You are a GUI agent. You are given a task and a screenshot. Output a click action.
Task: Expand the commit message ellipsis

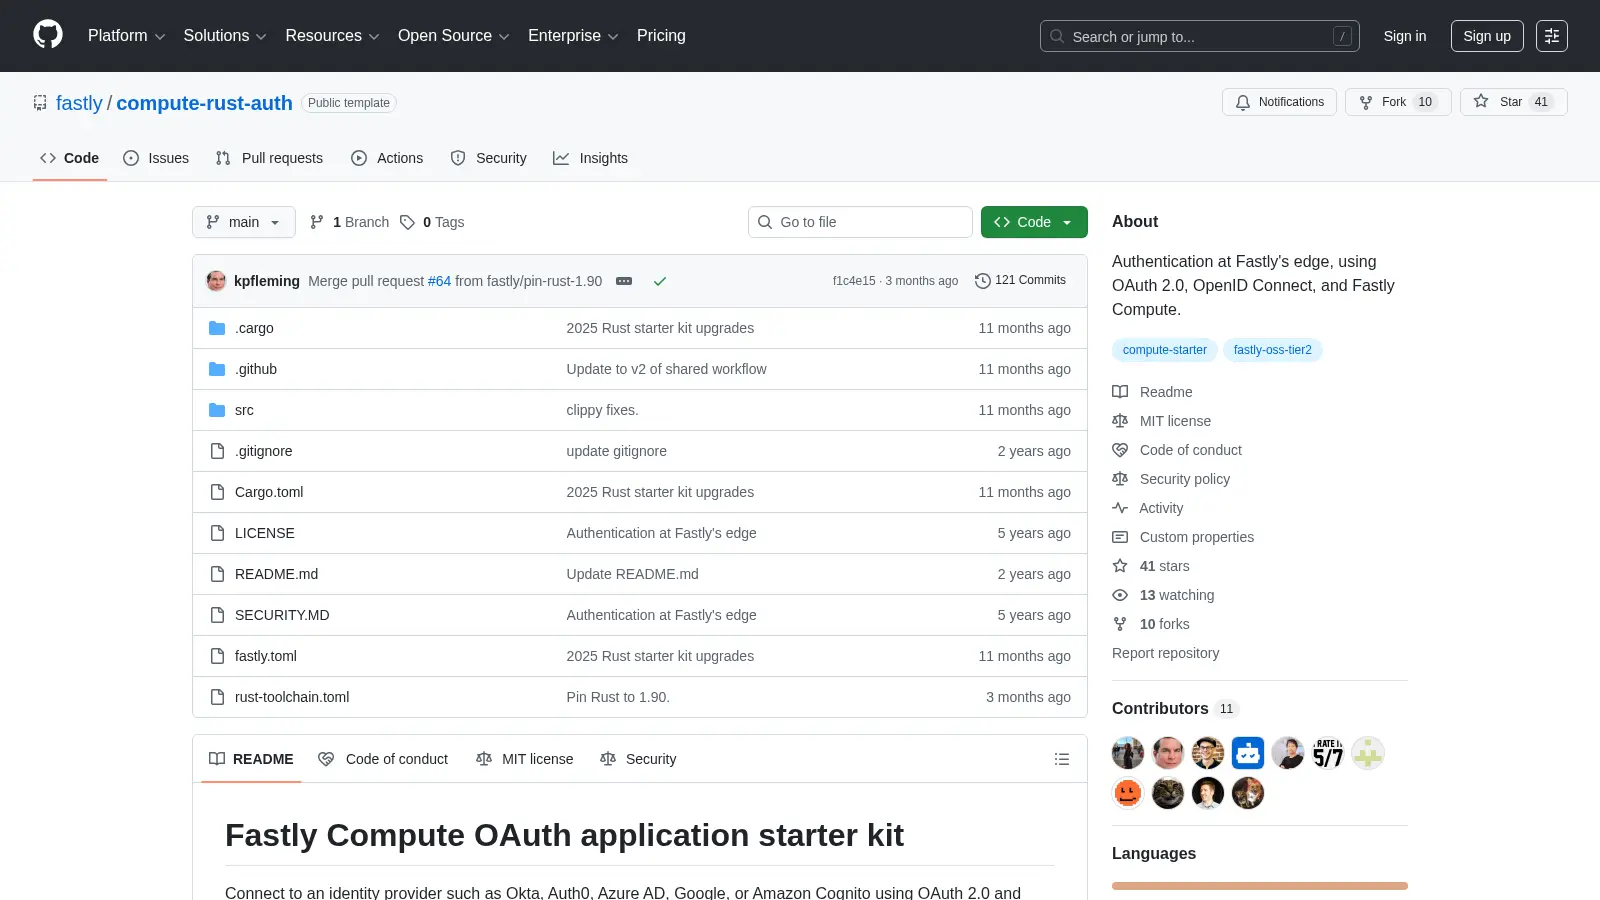pos(624,281)
